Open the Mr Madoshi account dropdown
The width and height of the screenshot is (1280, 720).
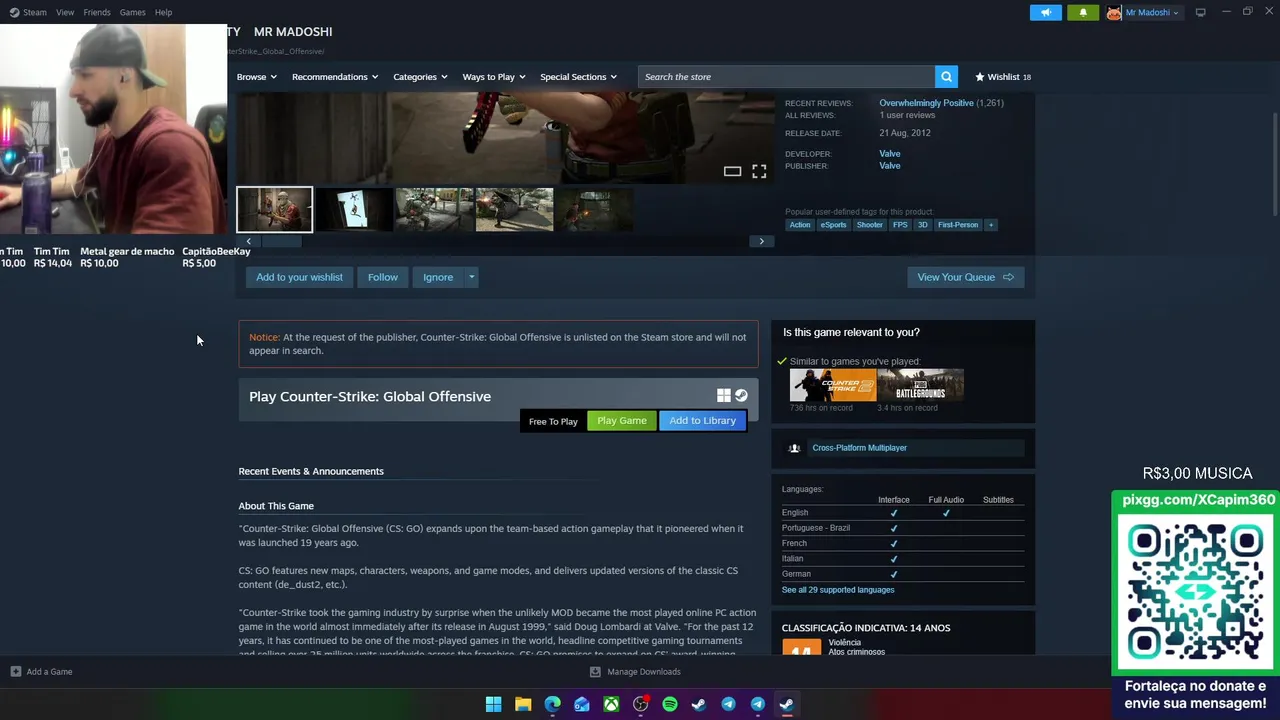coord(1152,12)
